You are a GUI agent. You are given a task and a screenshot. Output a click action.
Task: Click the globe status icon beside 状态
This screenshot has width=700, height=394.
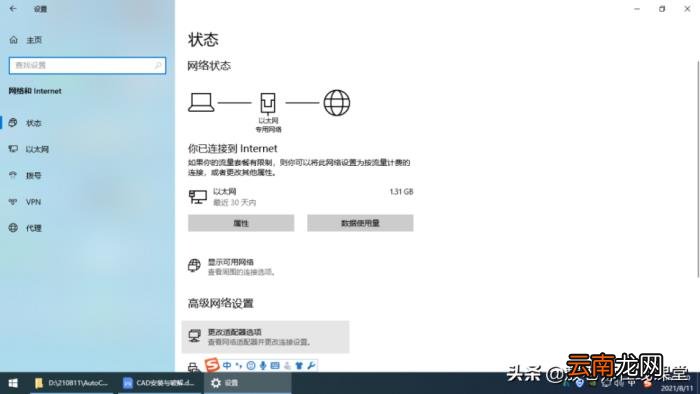tap(13, 123)
